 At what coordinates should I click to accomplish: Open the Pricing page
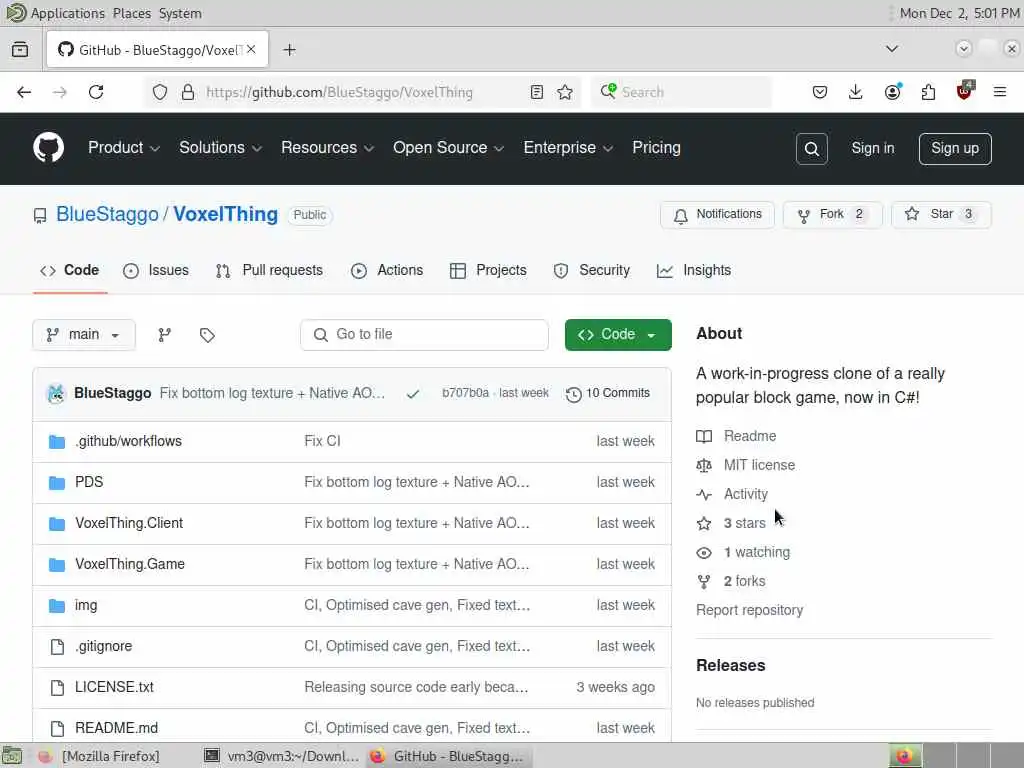(656, 148)
